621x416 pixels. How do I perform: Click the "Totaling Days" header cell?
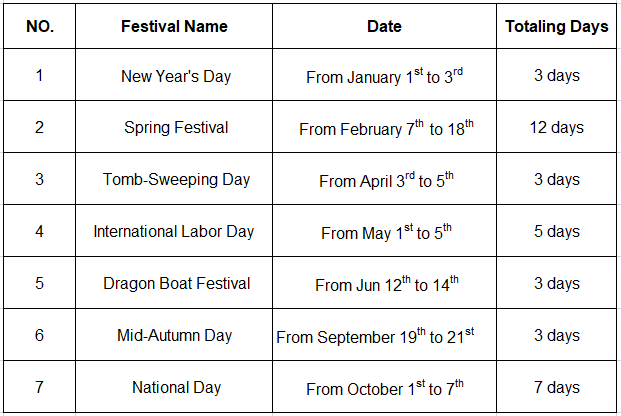(557, 27)
